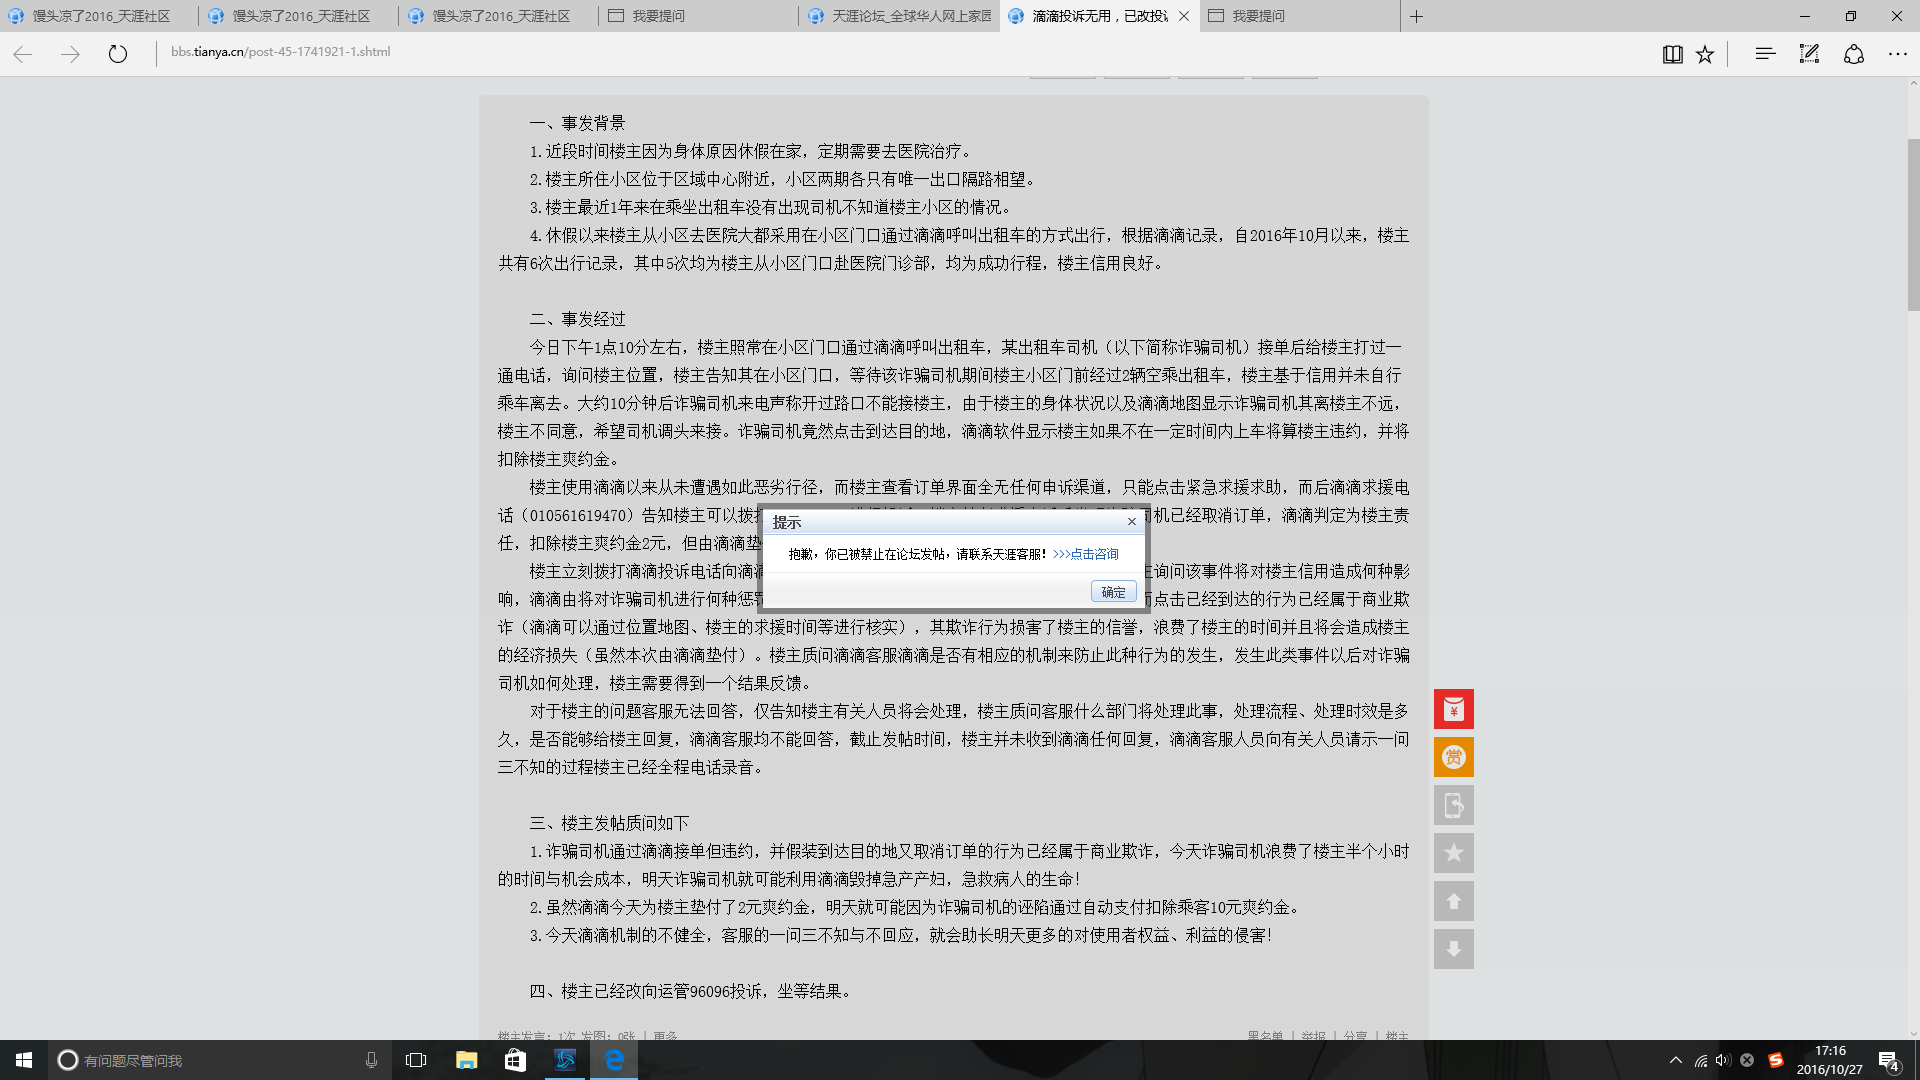Screen dimensions: 1920x1080
Task: Open the volume control tray icon
Action: pos(1722,1060)
